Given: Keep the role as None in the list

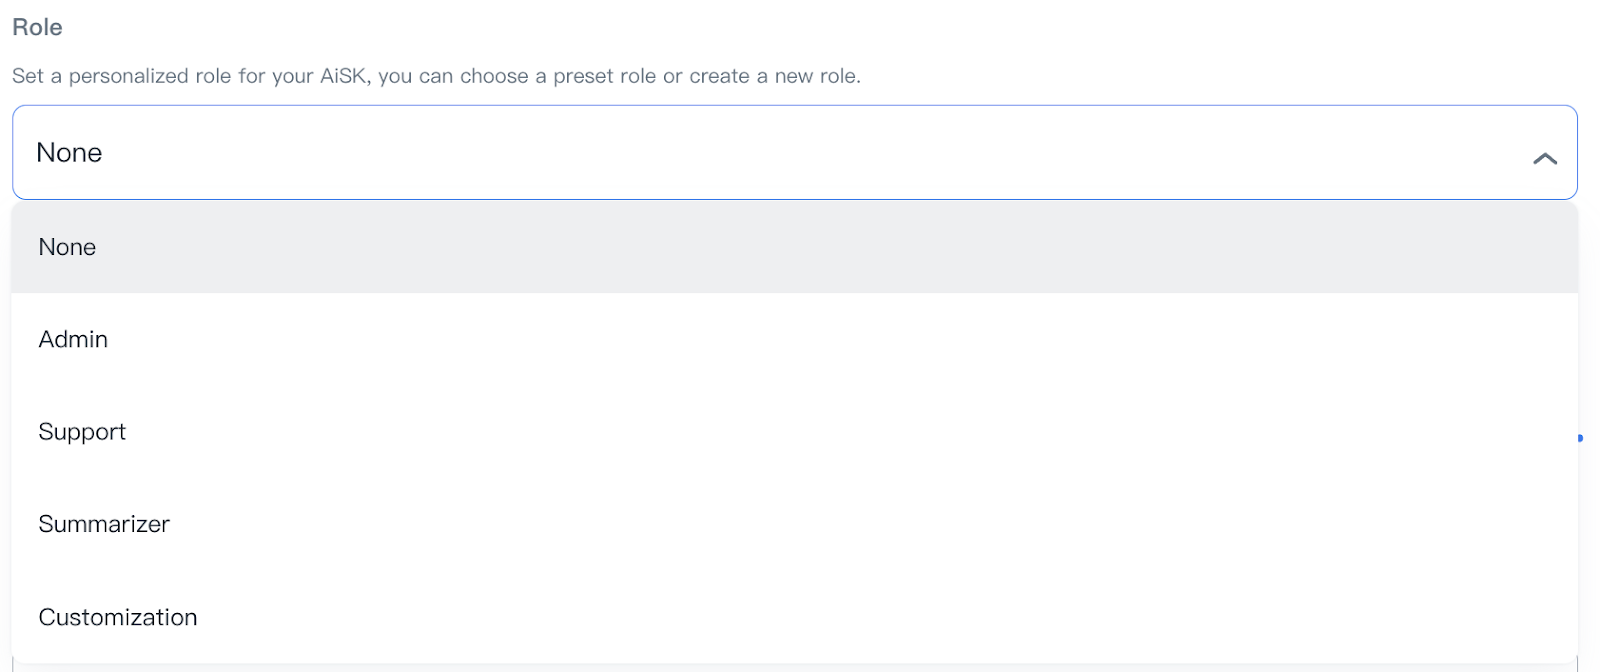Looking at the screenshot, I should point(67,247).
